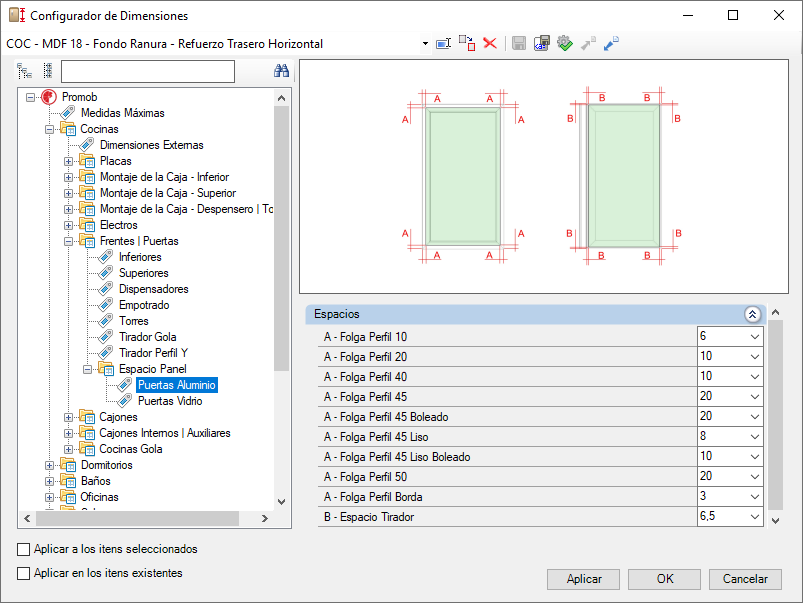Open Folga Perfil Borda value dropdown
The height and width of the screenshot is (603, 803).
(755, 496)
